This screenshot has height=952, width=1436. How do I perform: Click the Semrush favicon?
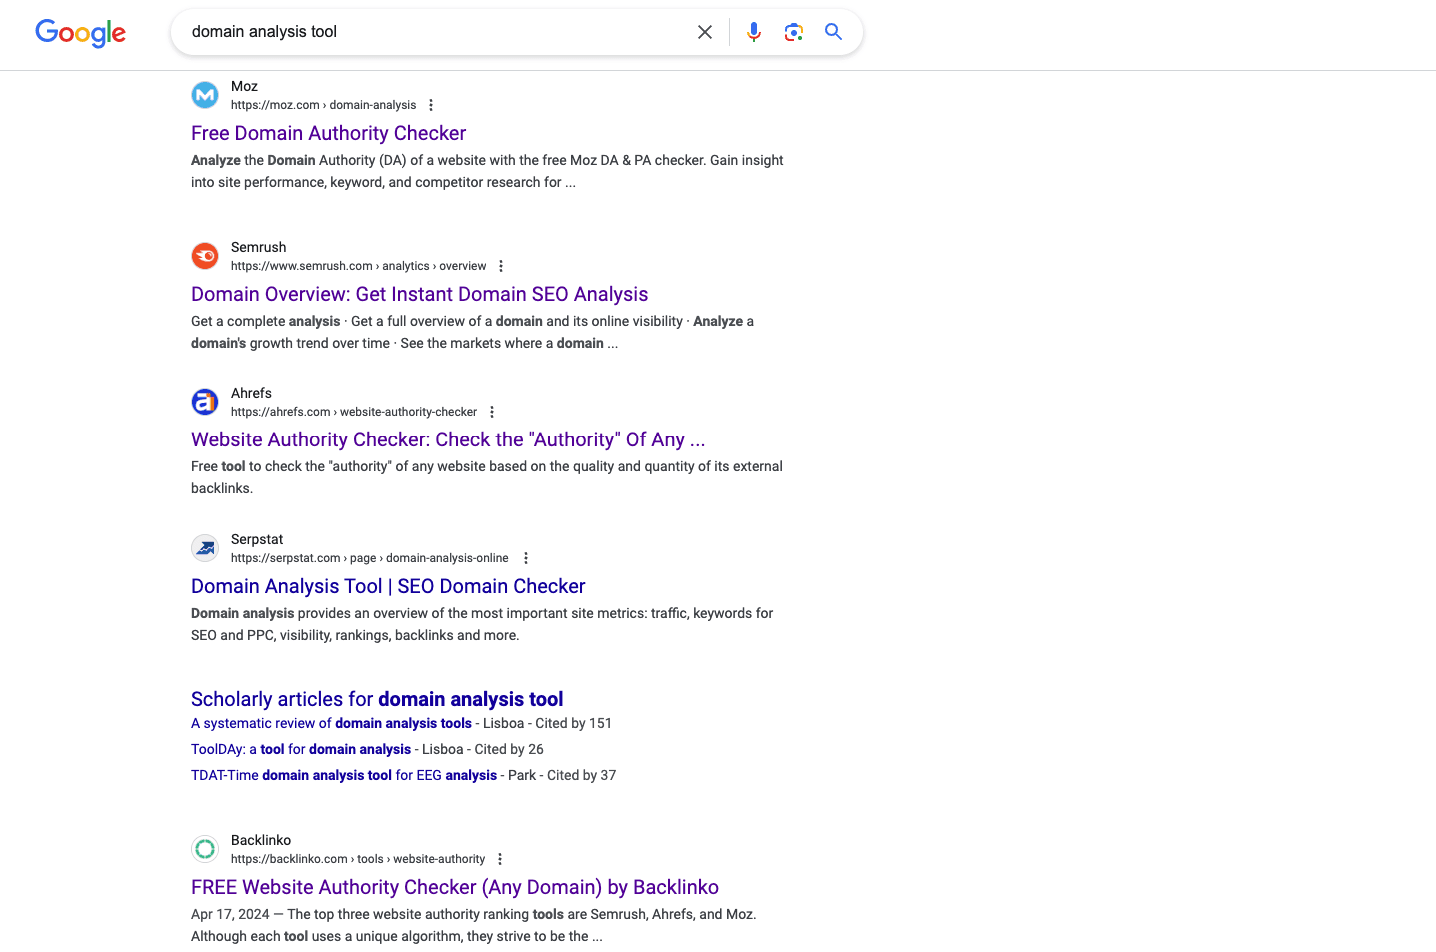(x=205, y=256)
